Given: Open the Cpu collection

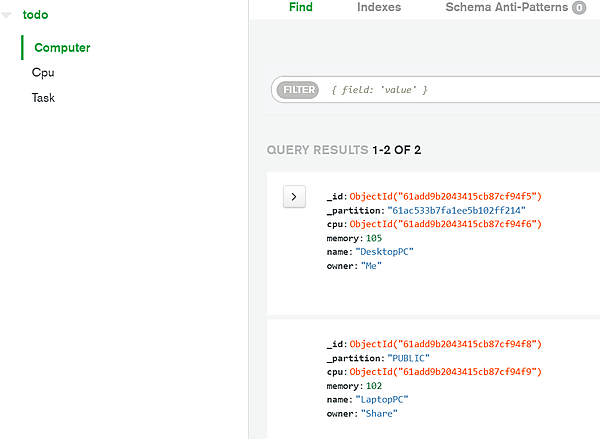Looking at the screenshot, I should click(43, 73).
